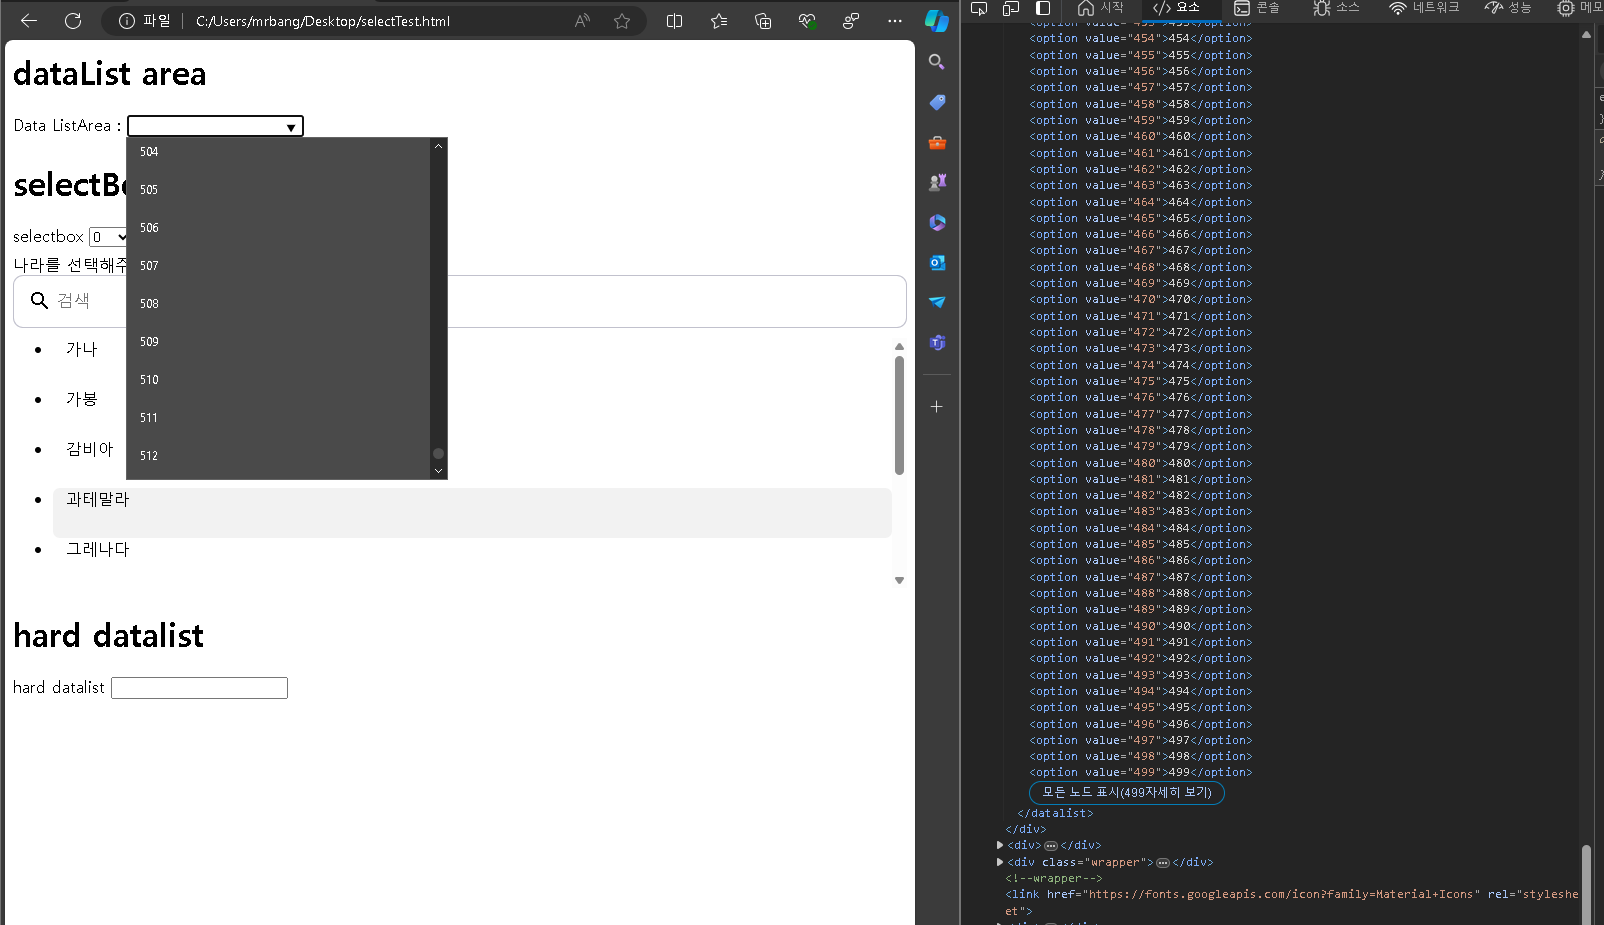Open the sidebar Outlook icon
Viewport: 1604px width, 925px height.
[937, 262]
